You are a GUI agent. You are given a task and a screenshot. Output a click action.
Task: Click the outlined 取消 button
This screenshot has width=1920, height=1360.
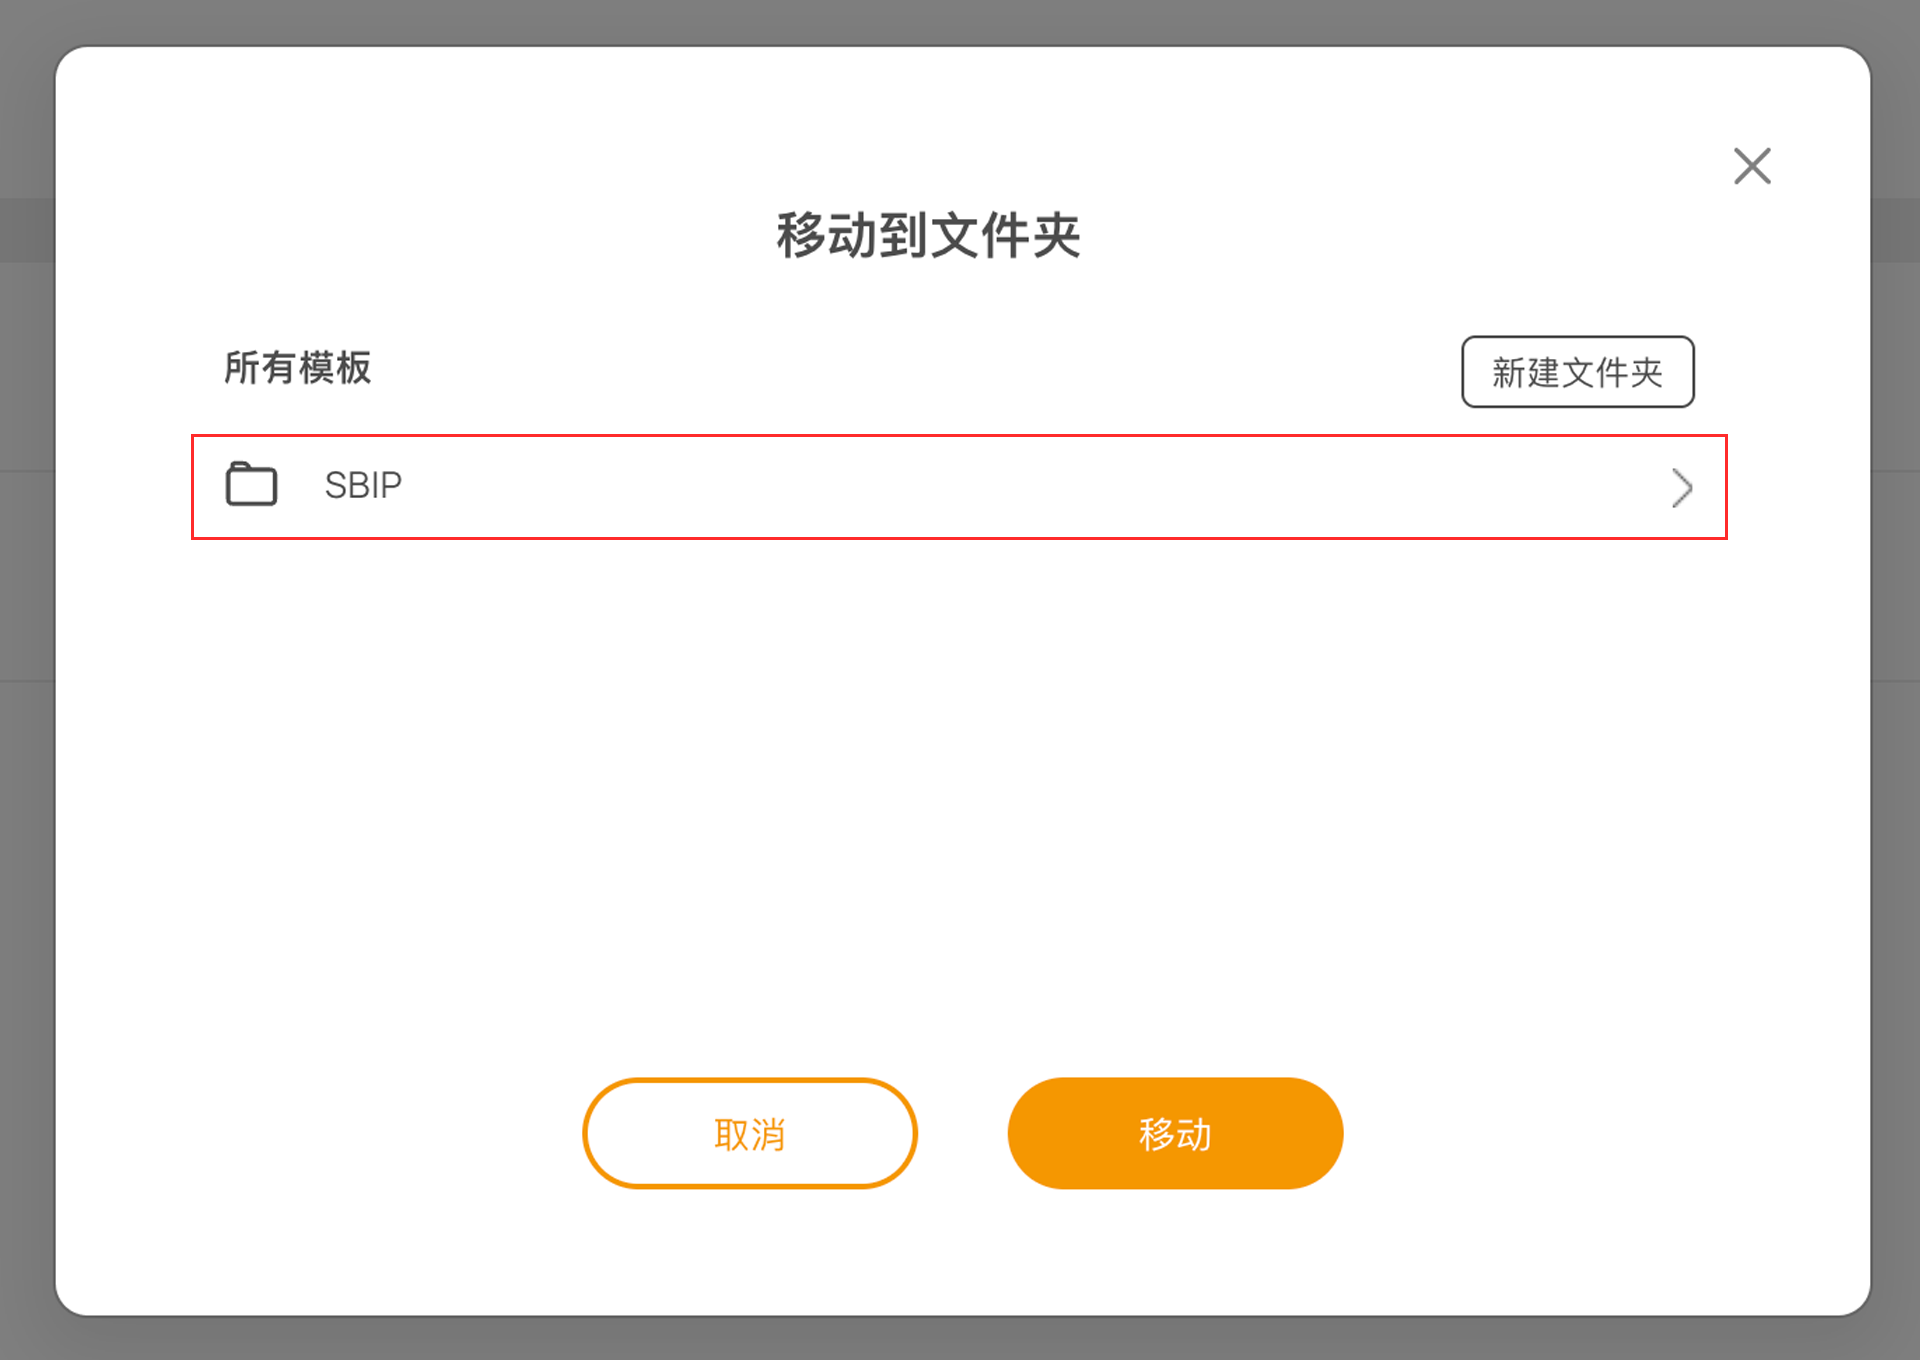[750, 1133]
